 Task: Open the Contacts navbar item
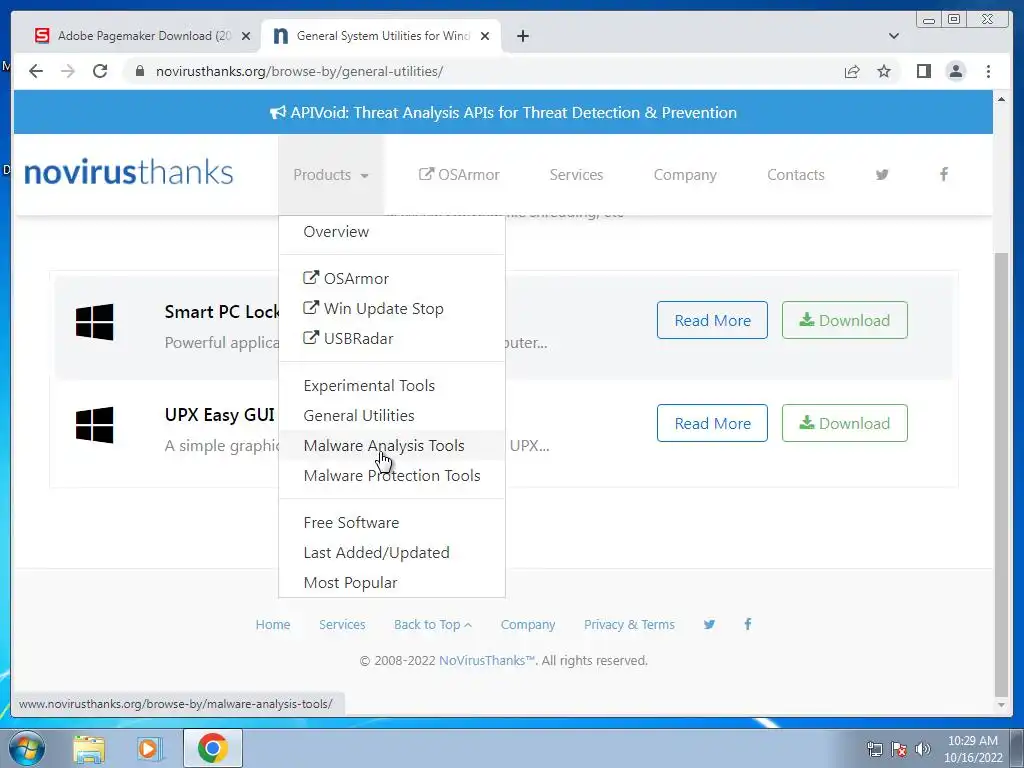[x=795, y=174]
